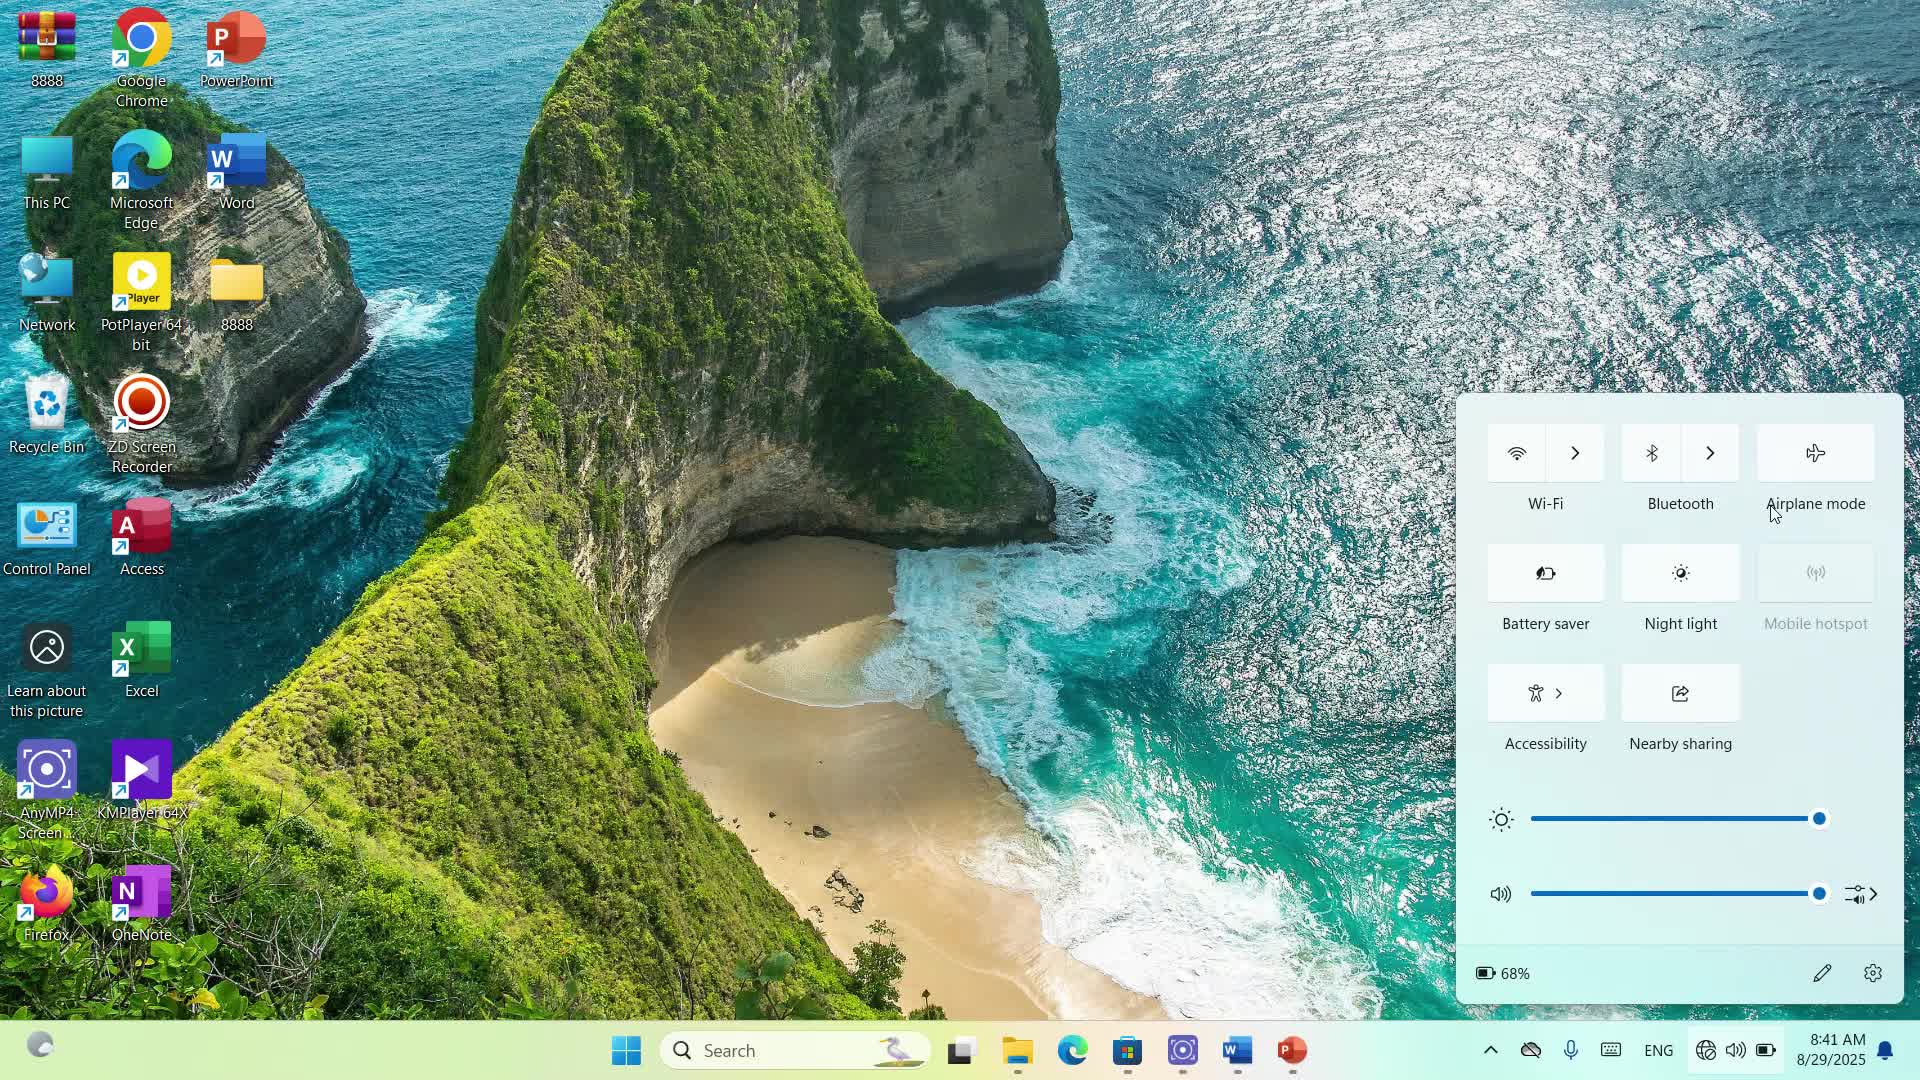Screen dimensions: 1920x1080
Task: Expand Bluetooth device options
Action: coord(1710,453)
